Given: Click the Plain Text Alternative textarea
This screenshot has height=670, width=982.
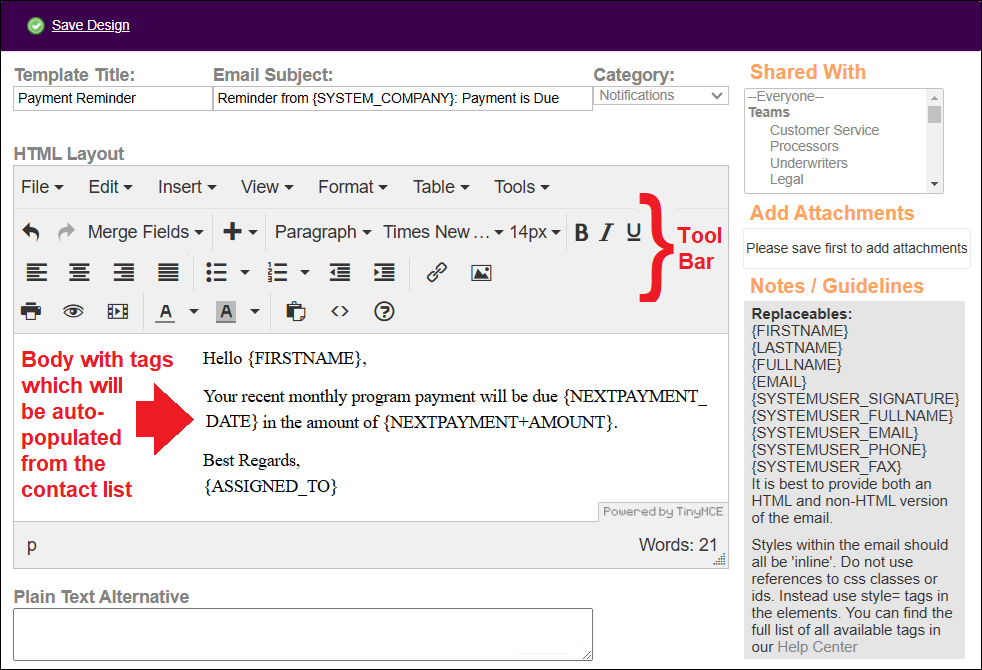Looking at the screenshot, I should (302, 634).
